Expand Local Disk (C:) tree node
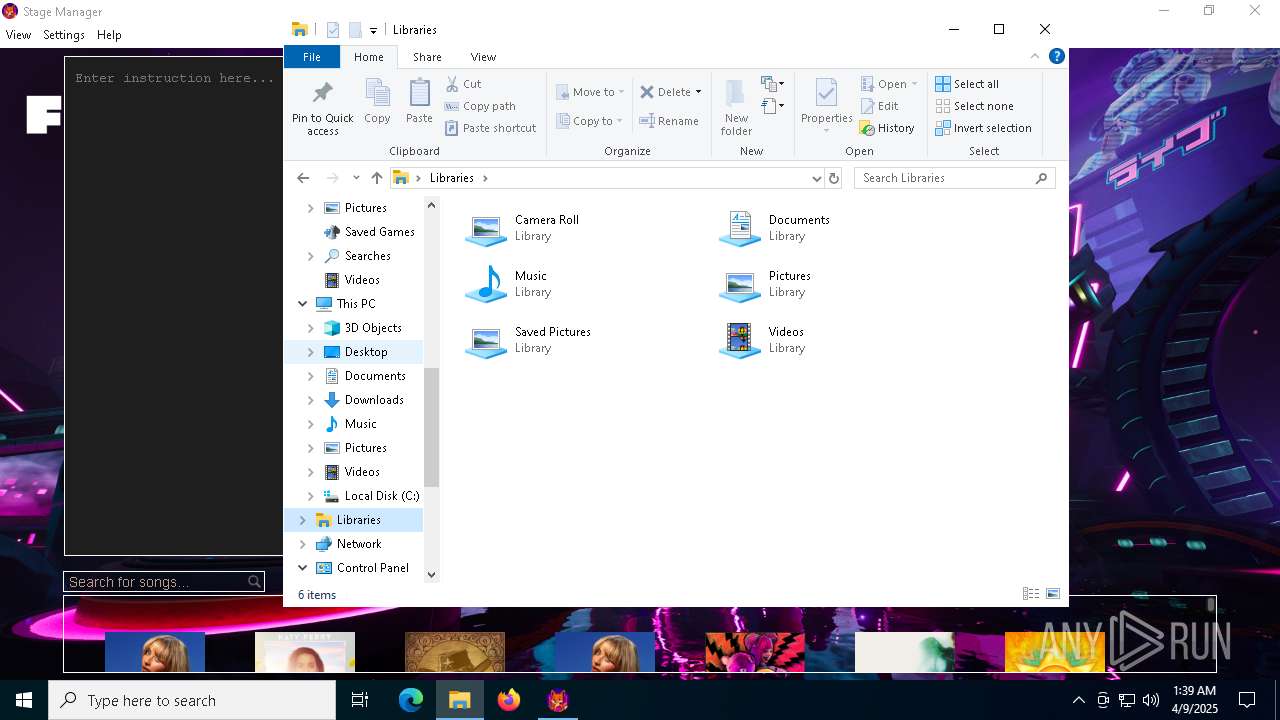This screenshot has width=1280, height=720. 310,496
